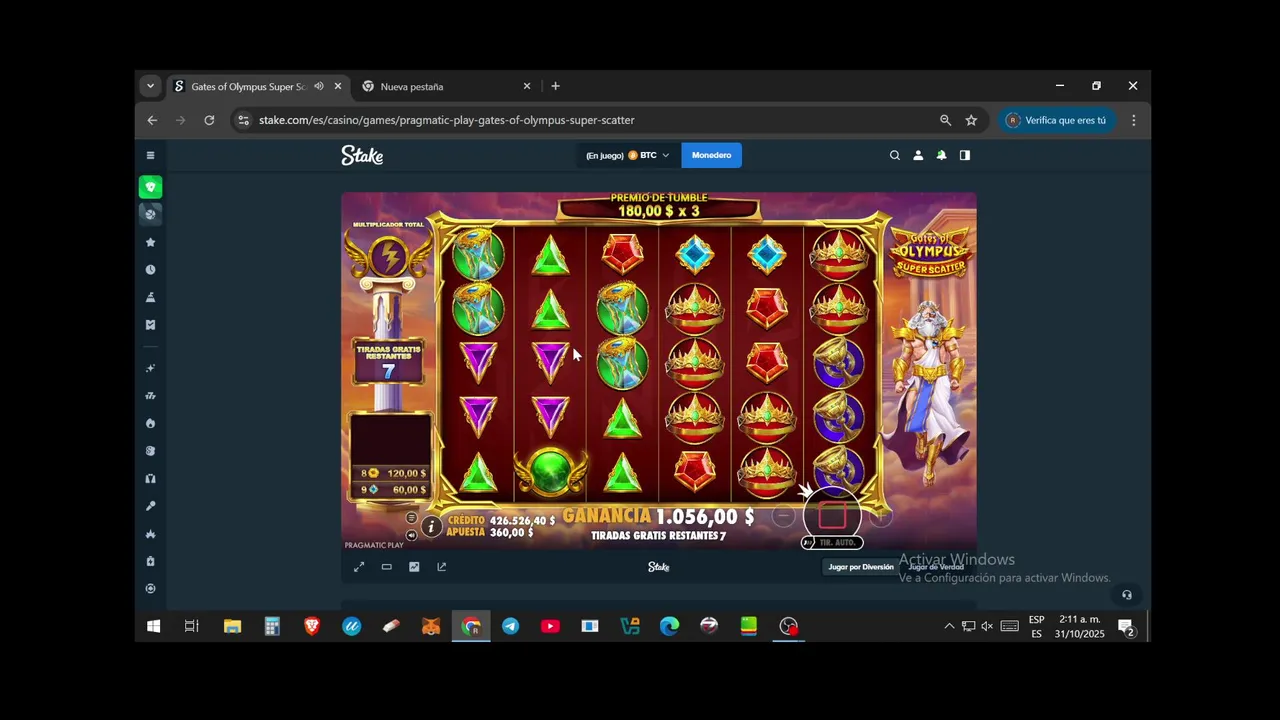Go back to the previous page

pyautogui.click(x=152, y=120)
